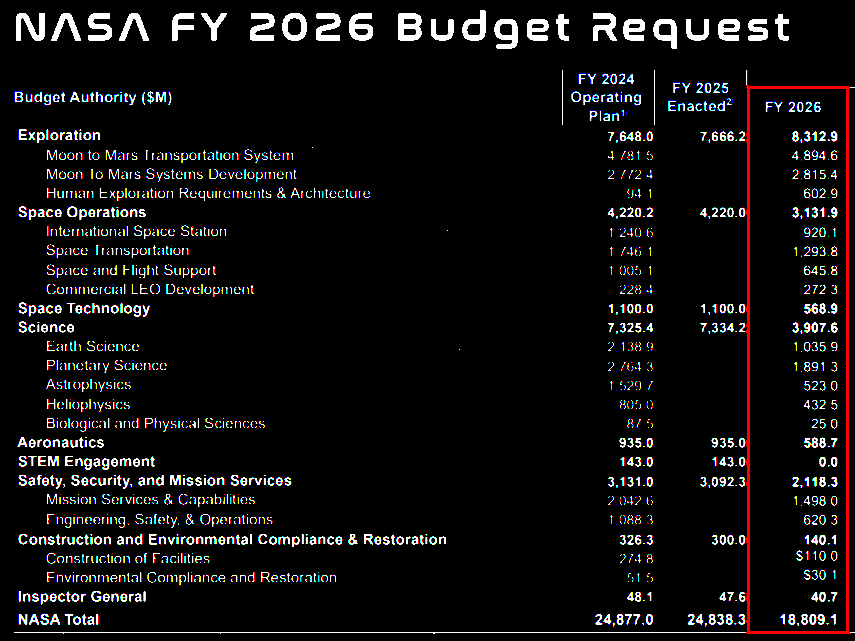The width and height of the screenshot is (855, 641).
Task: Click Aeronautics FY 2026 value 588.7
Action: point(821,443)
